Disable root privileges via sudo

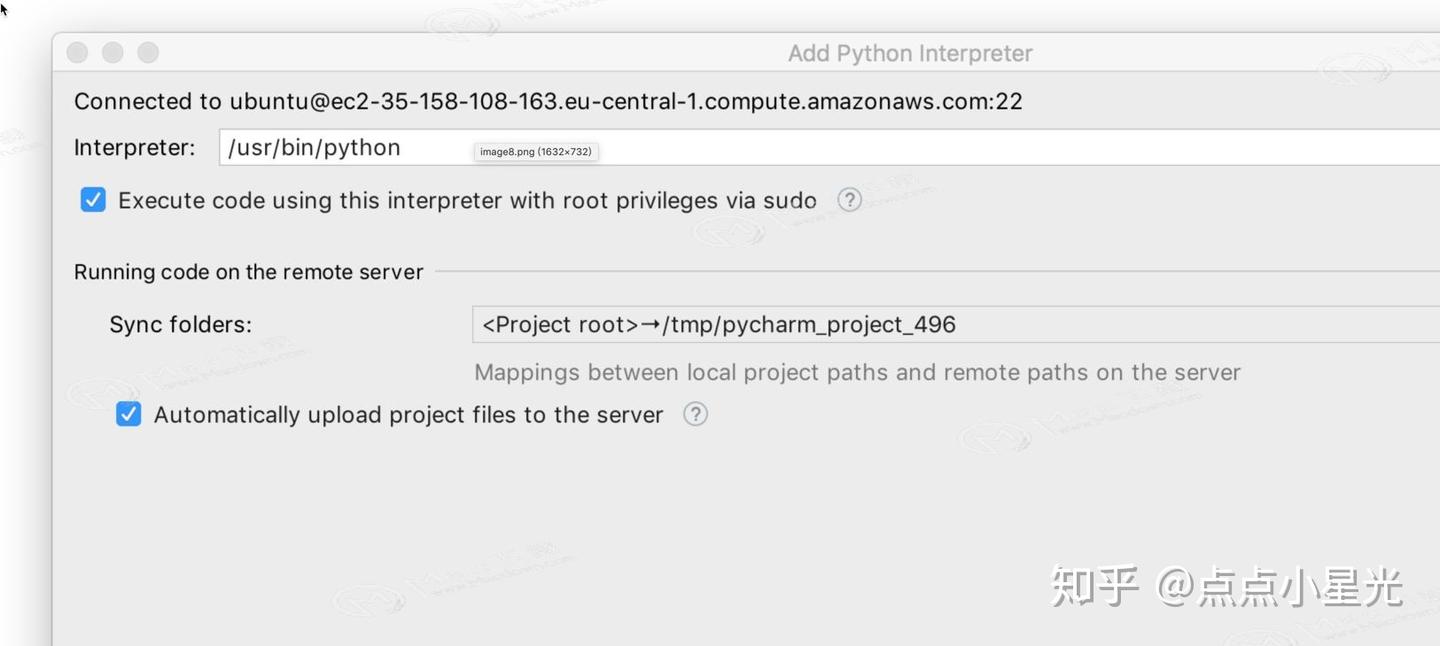[92, 199]
